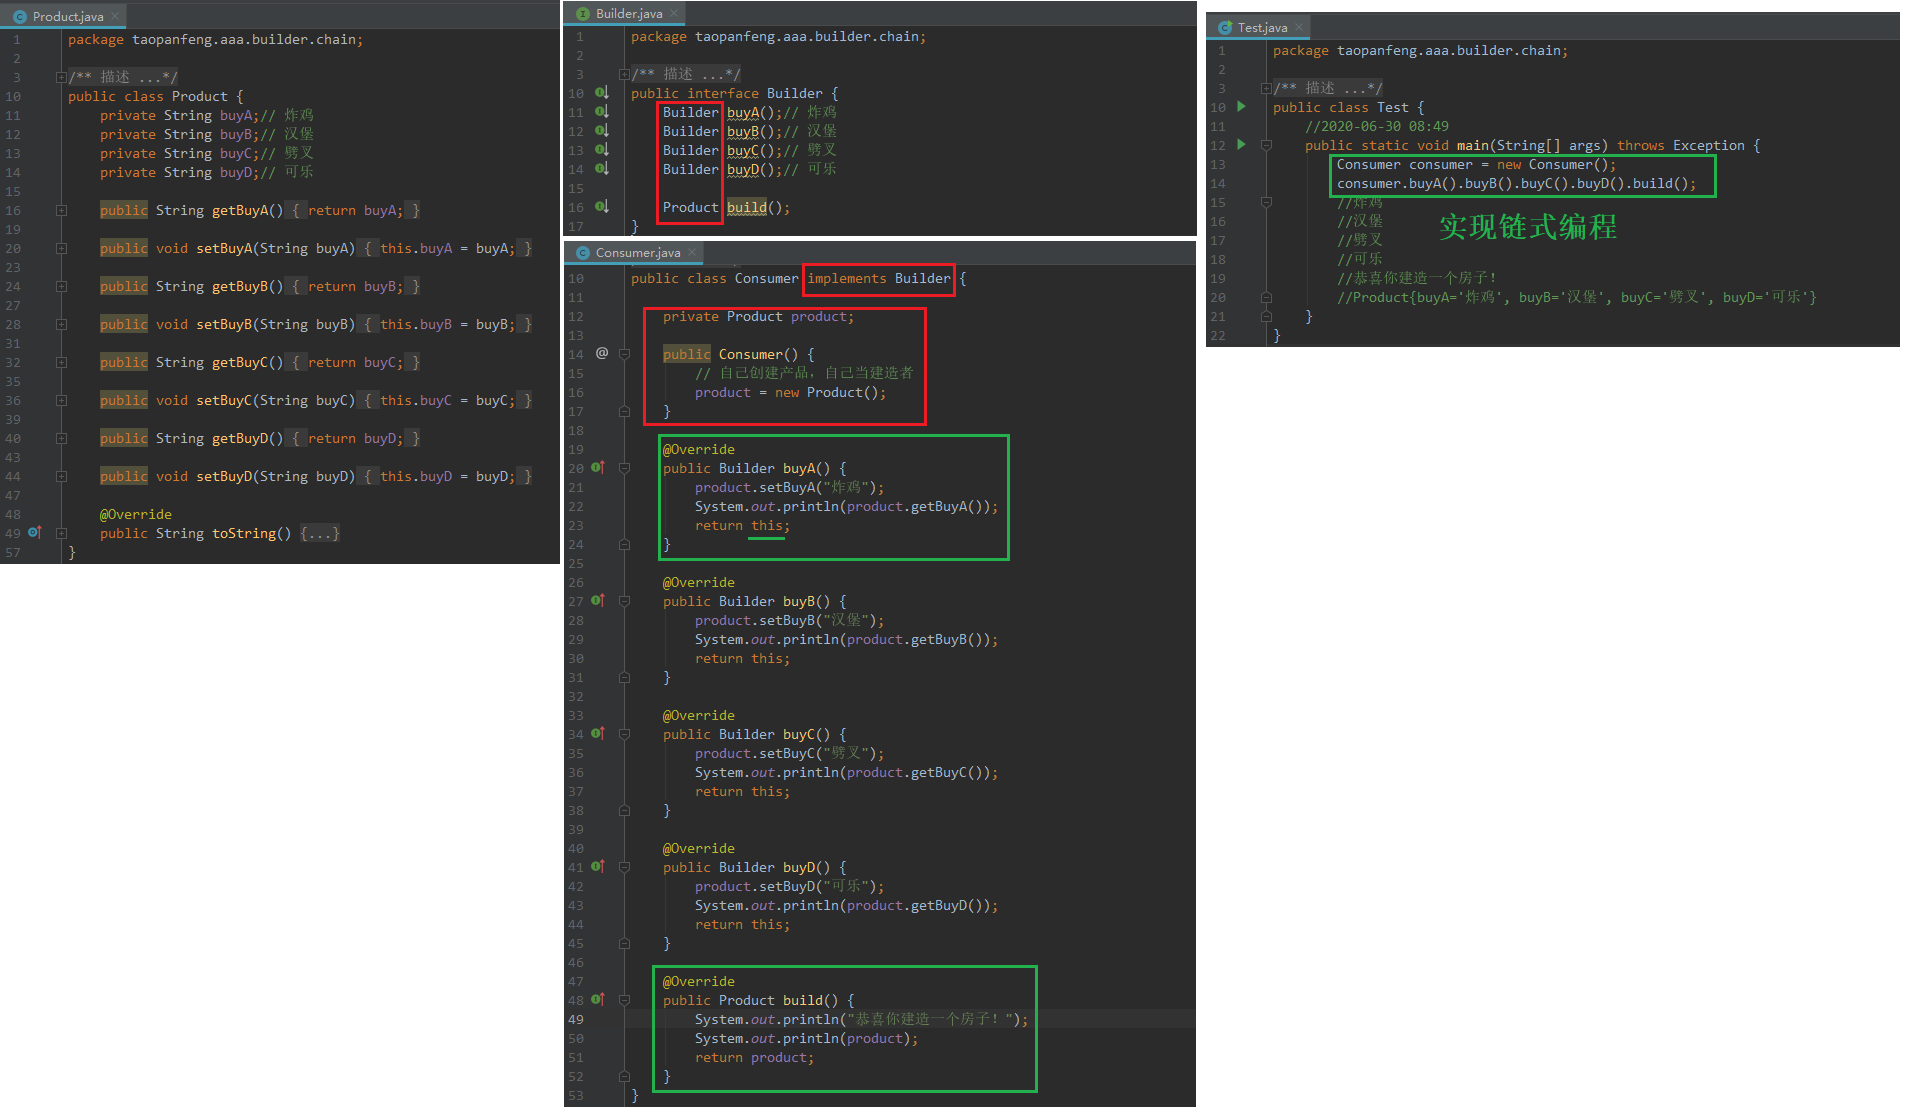Click implements marker beside Consumer buyB() method

(598, 600)
